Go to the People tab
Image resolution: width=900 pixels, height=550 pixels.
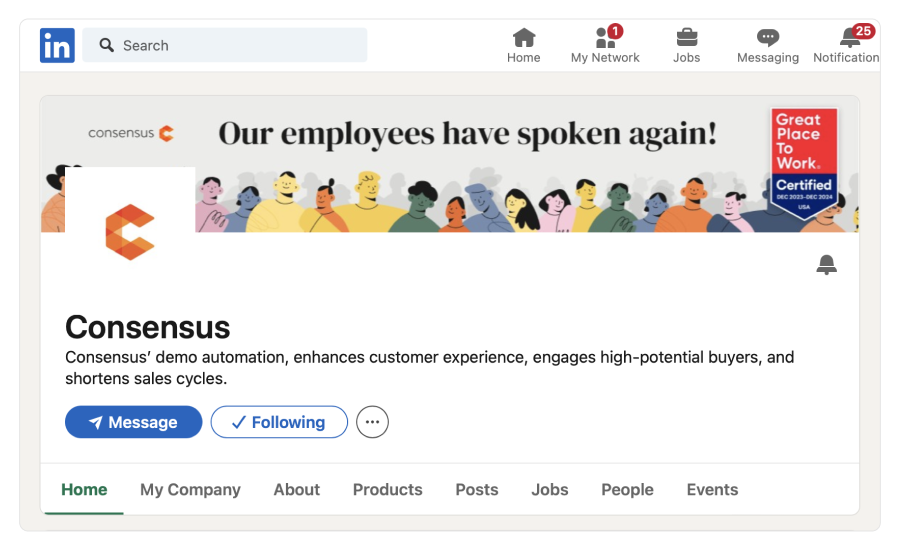click(x=627, y=490)
